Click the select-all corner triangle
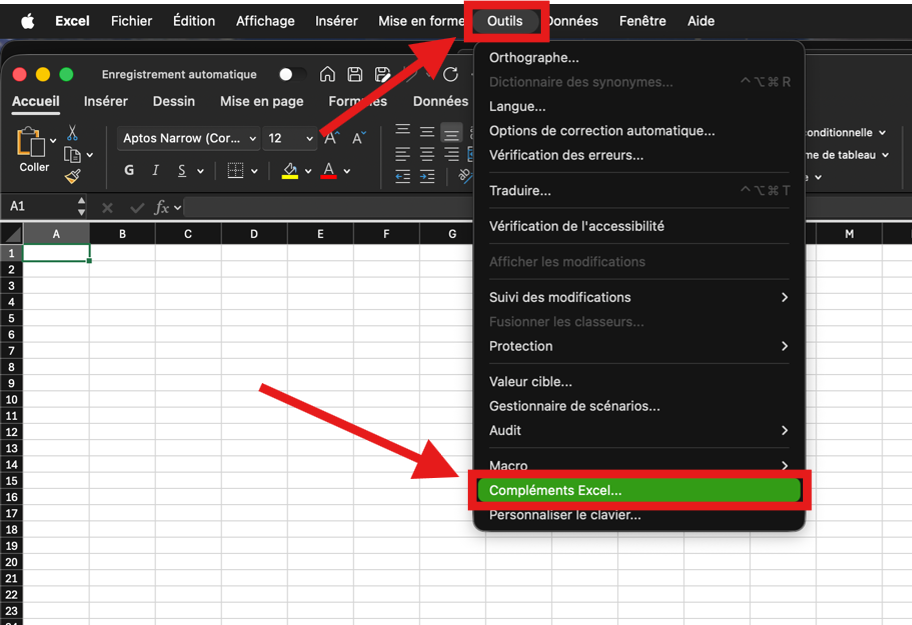912x625 pixels. pyautogui.click(x=12, y=234)
